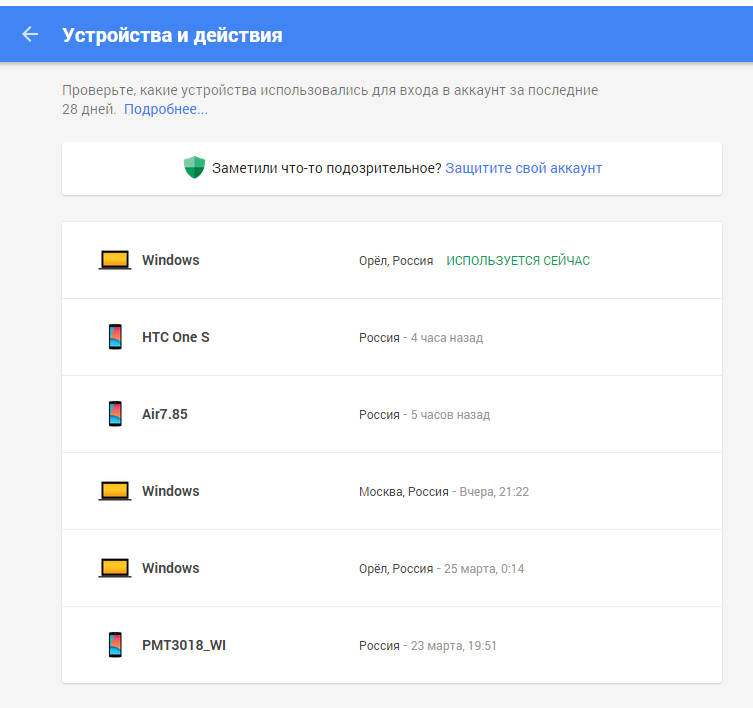Click the 23 марта, 19:51 timestamp
This screenshot has height=708, width=753.
(453, 646)
